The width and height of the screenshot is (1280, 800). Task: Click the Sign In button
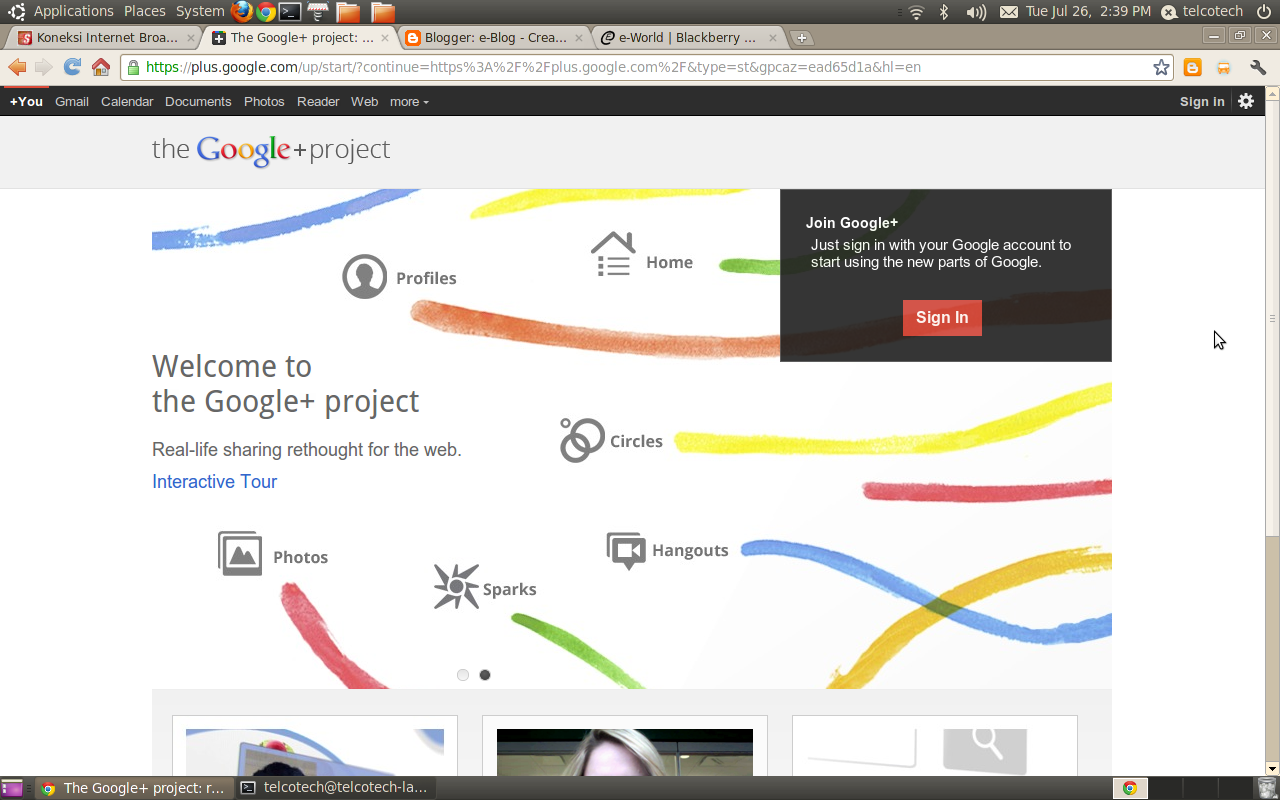point(941,317)
